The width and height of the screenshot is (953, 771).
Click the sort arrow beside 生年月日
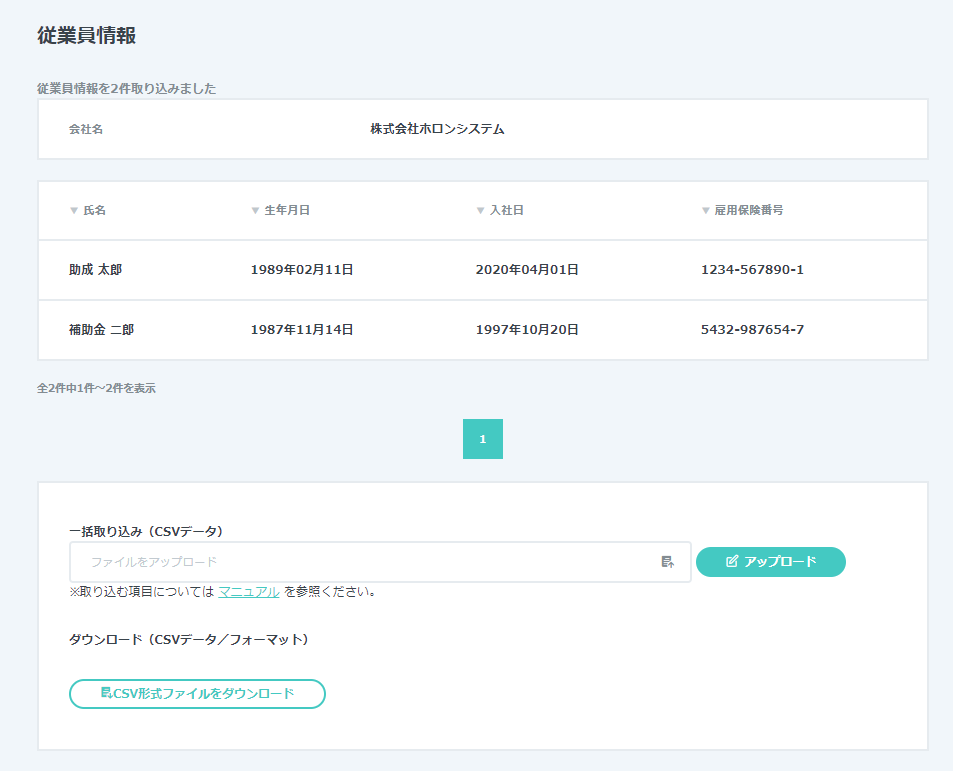click(255, 211)
